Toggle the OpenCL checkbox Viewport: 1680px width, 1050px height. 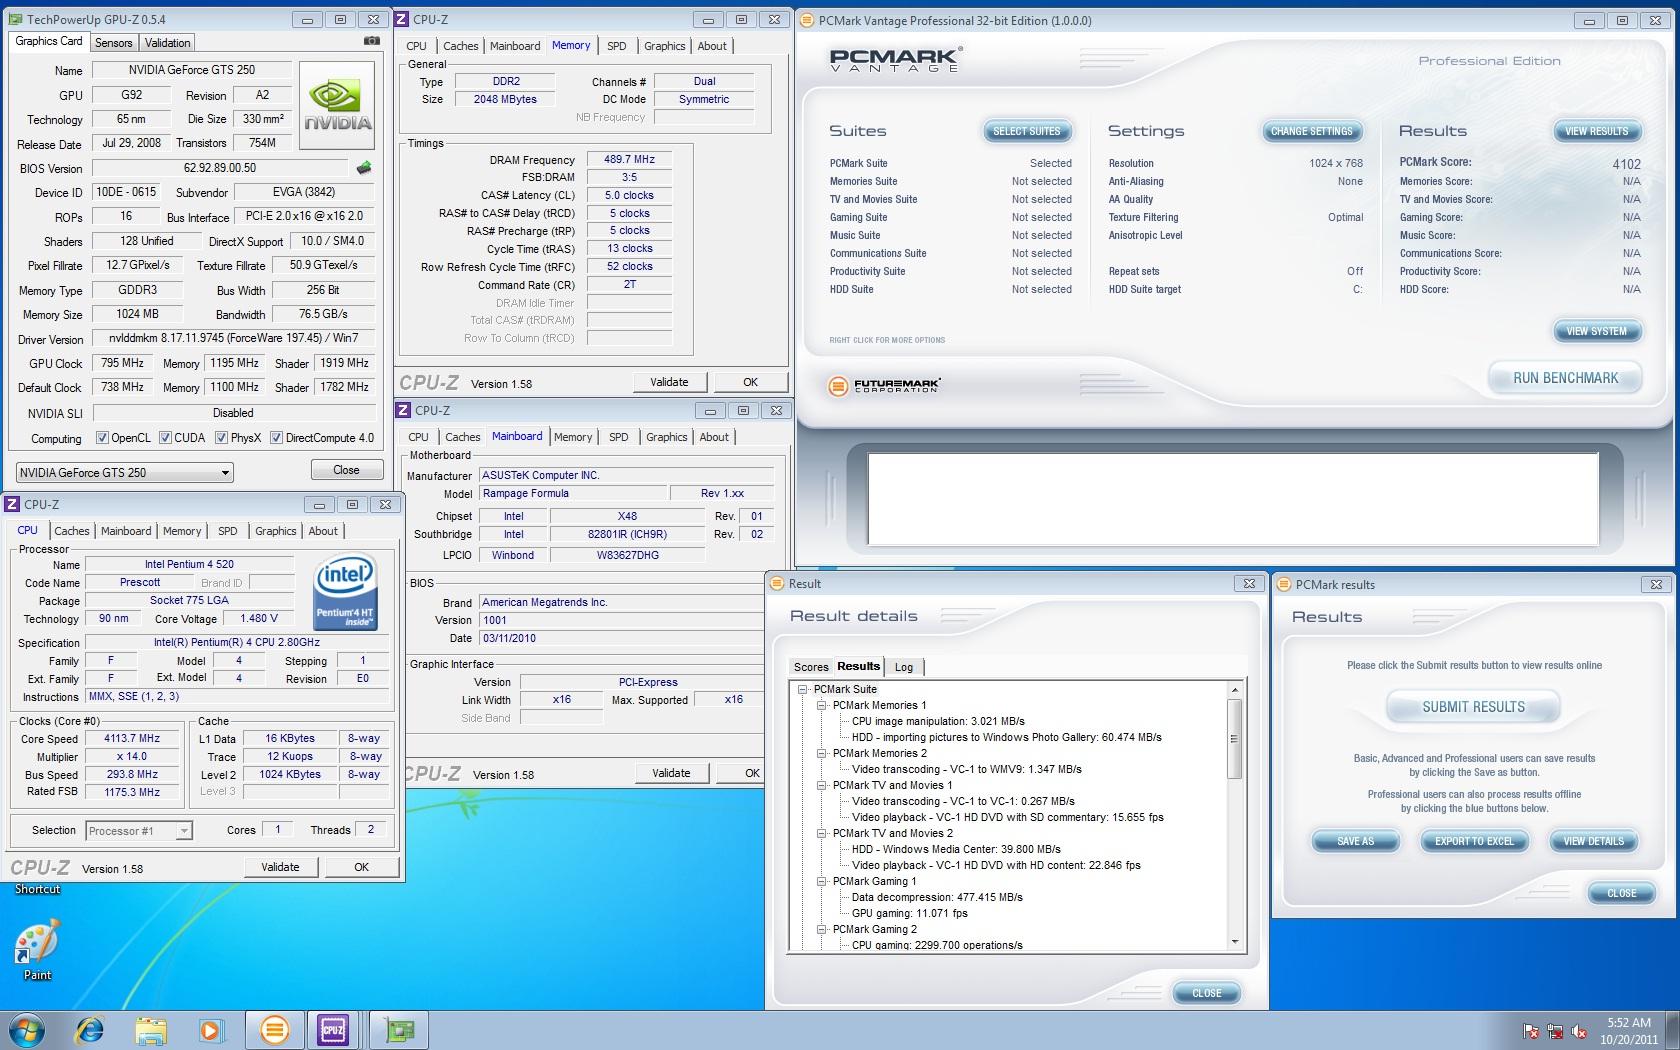[102, 438]
